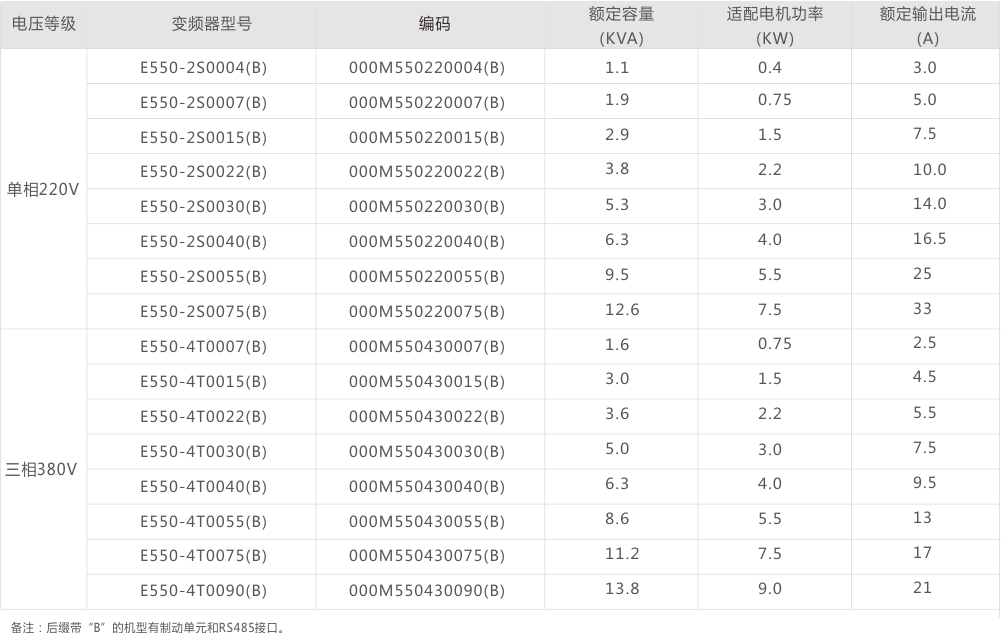Click the 额定输出电流 (A) header

pyautogui.click(x=927, y=26)
